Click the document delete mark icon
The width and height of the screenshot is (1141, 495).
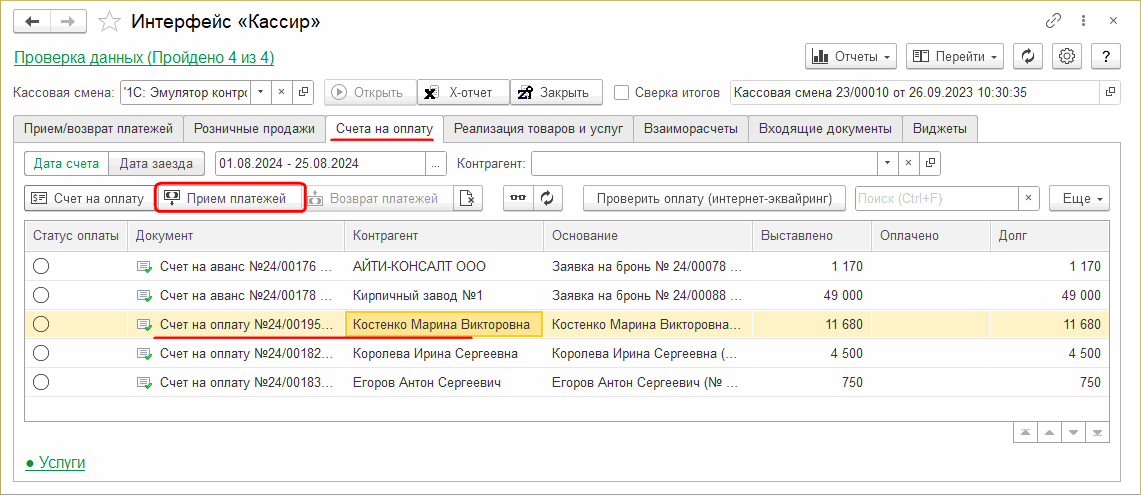pos(469,198)
